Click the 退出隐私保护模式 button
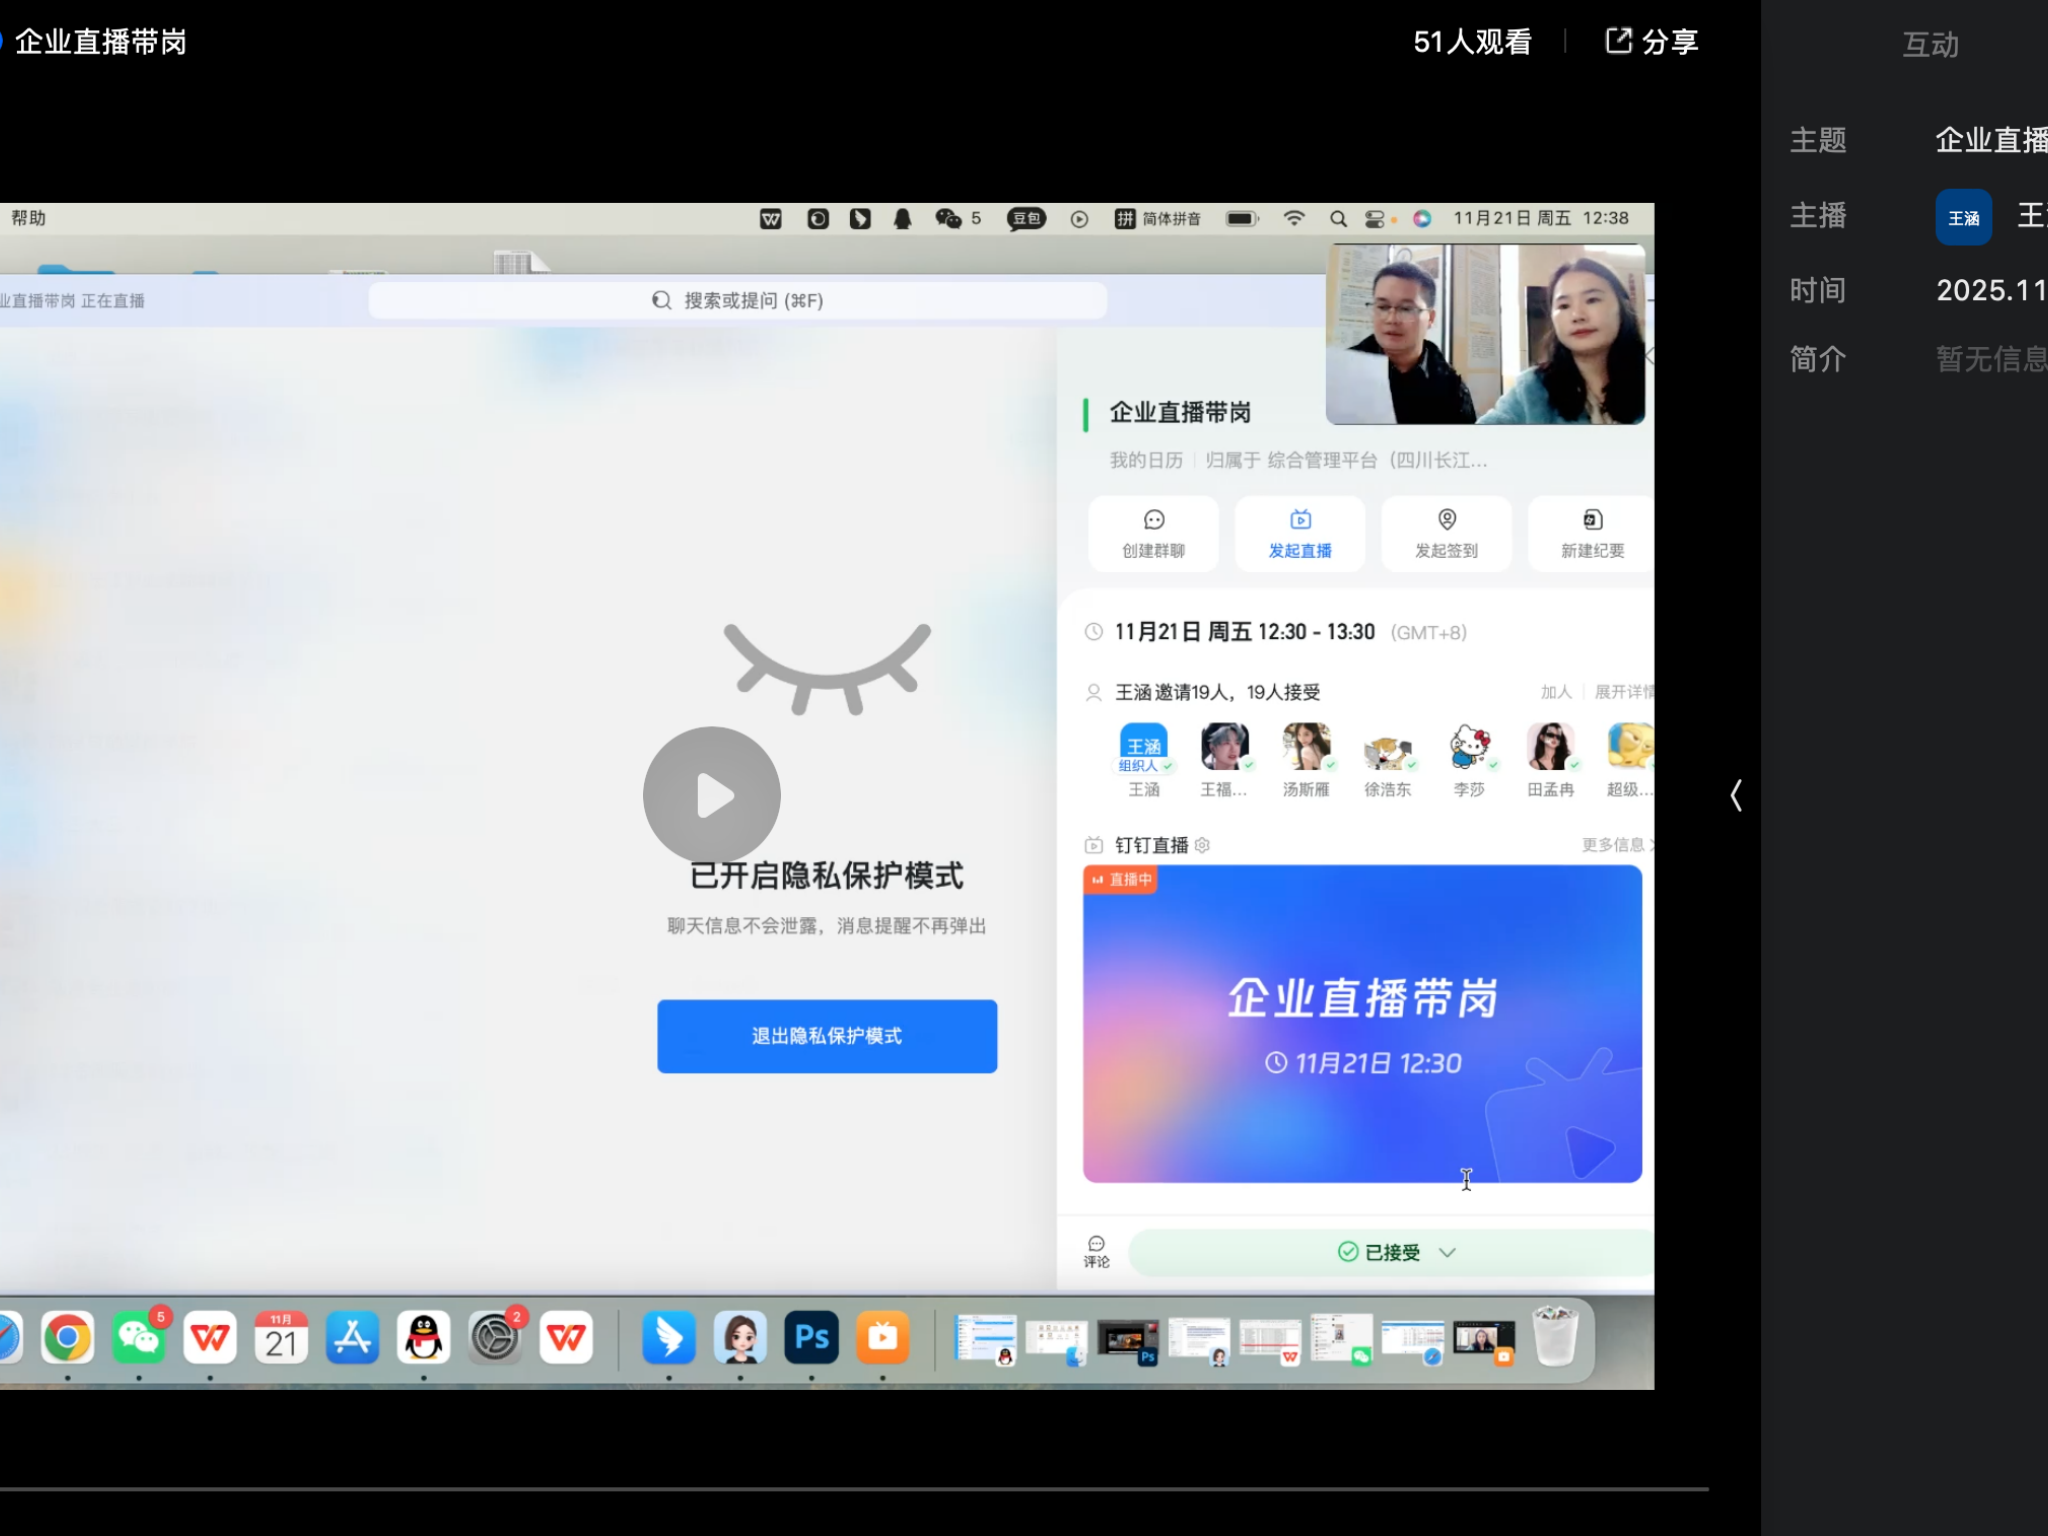This screenshot has height=1536, width=2048. coord(826,1036)
